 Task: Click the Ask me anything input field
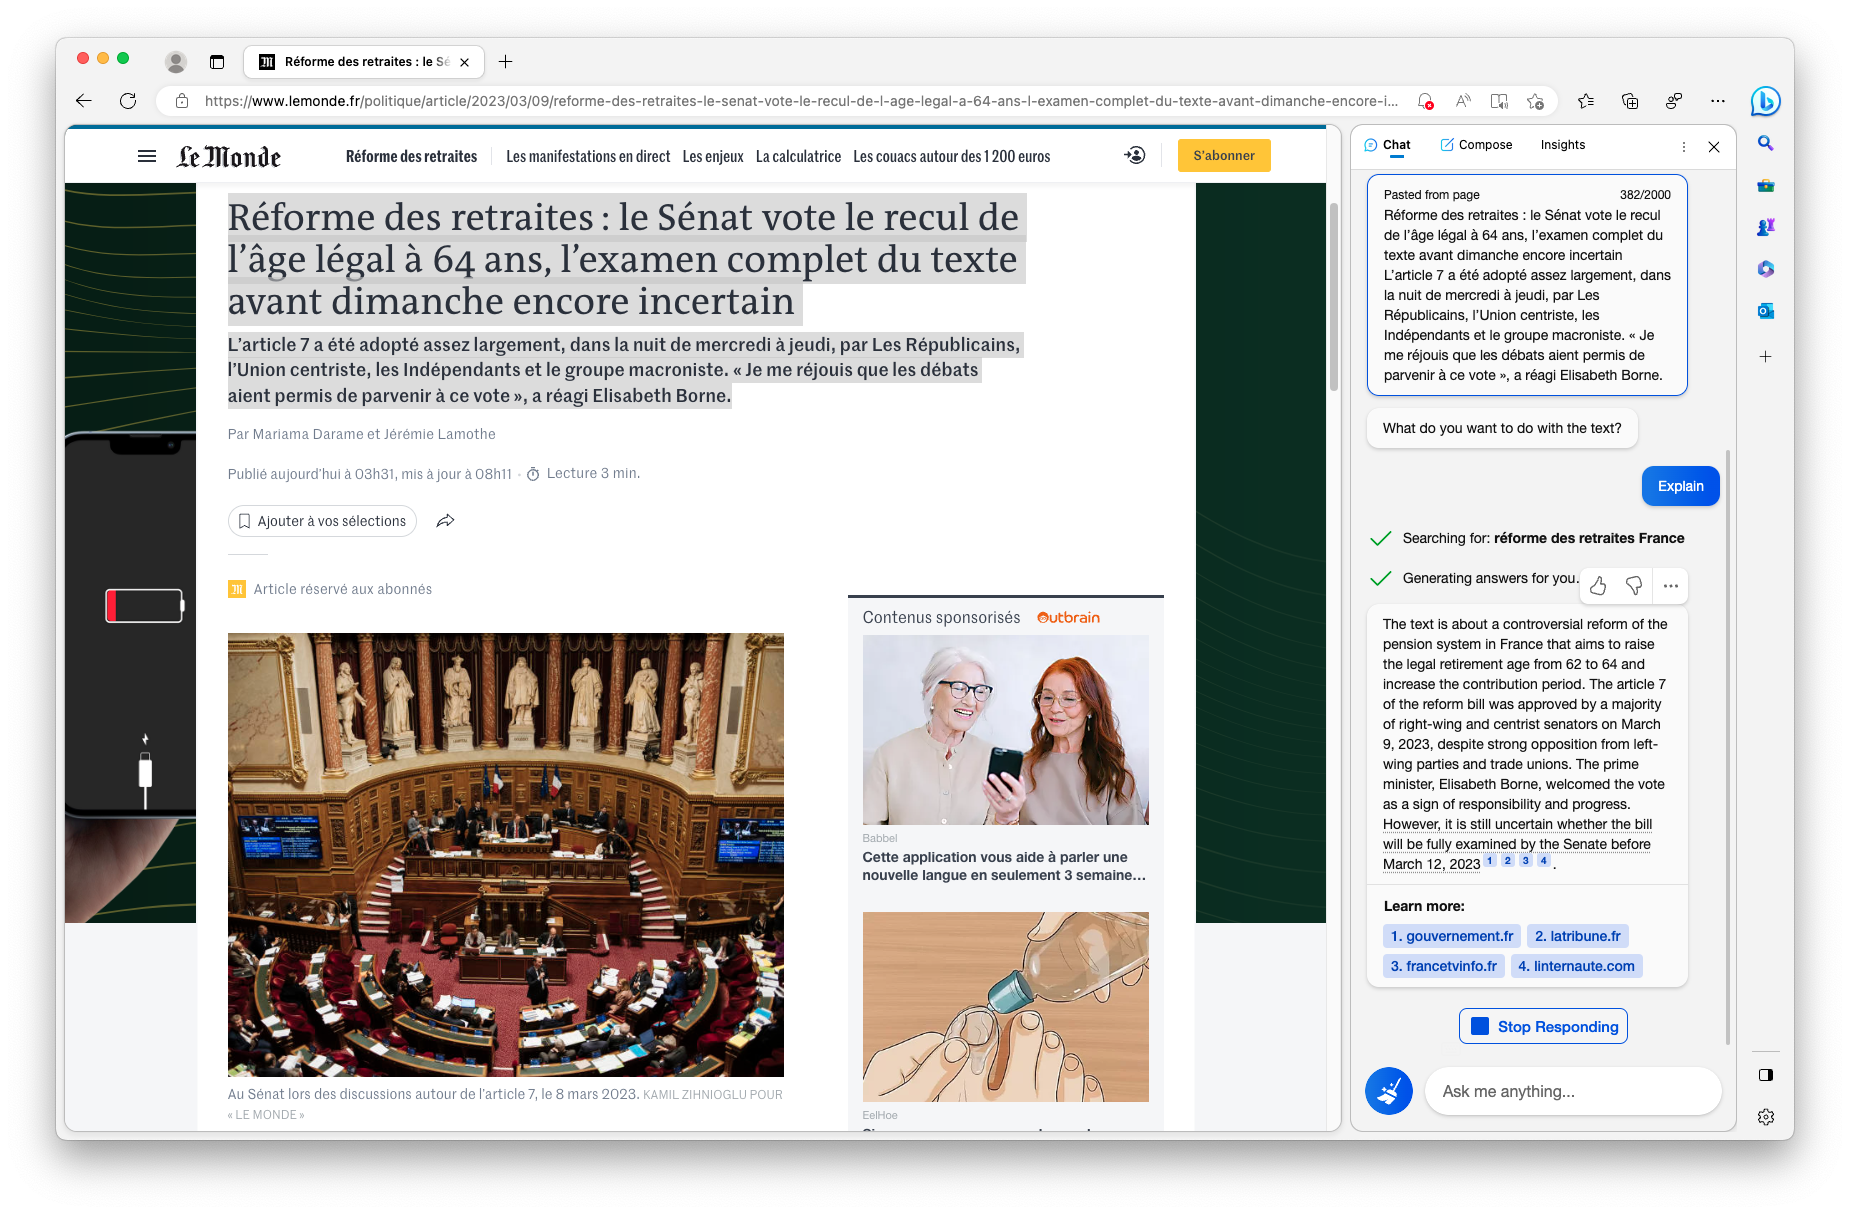tap(1572, 1091)
